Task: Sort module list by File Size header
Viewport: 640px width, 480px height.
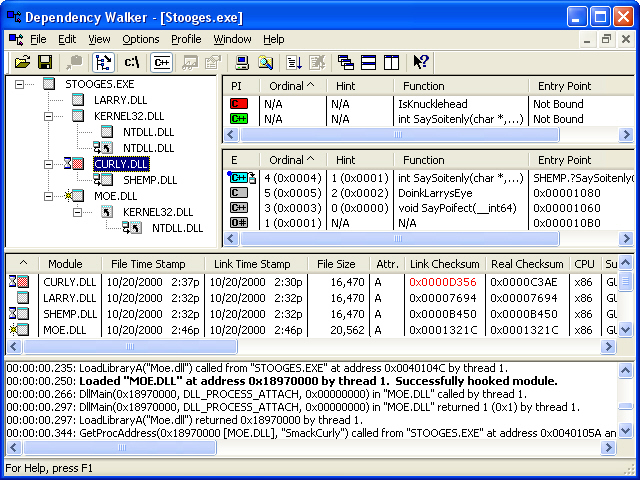Action: tap(336, 263)
